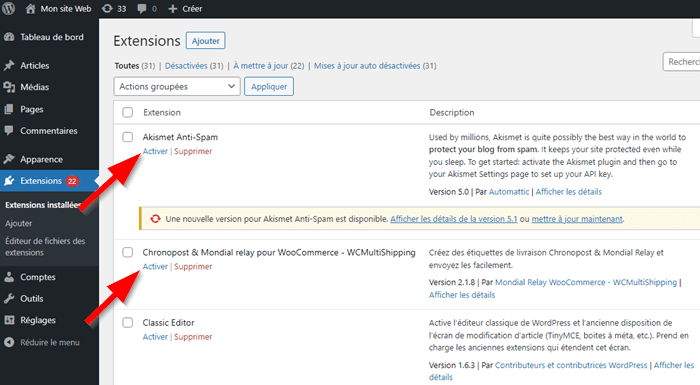Viewport: 700px width, 385px height.
Task: Click the Extension column header
Action: (x=162, y=112)
